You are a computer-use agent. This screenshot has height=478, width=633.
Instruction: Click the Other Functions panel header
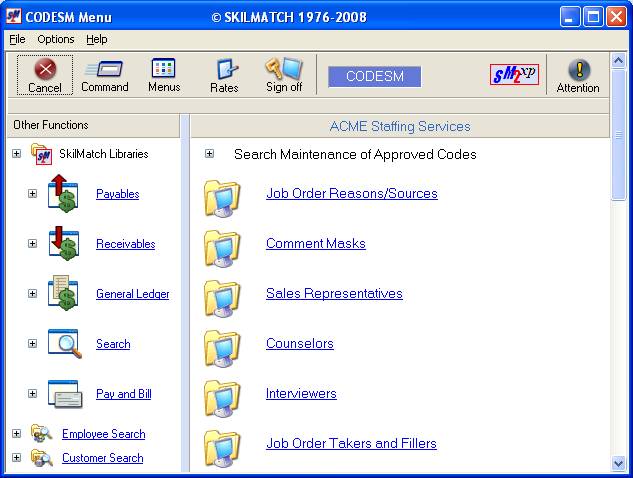(93, 125)
